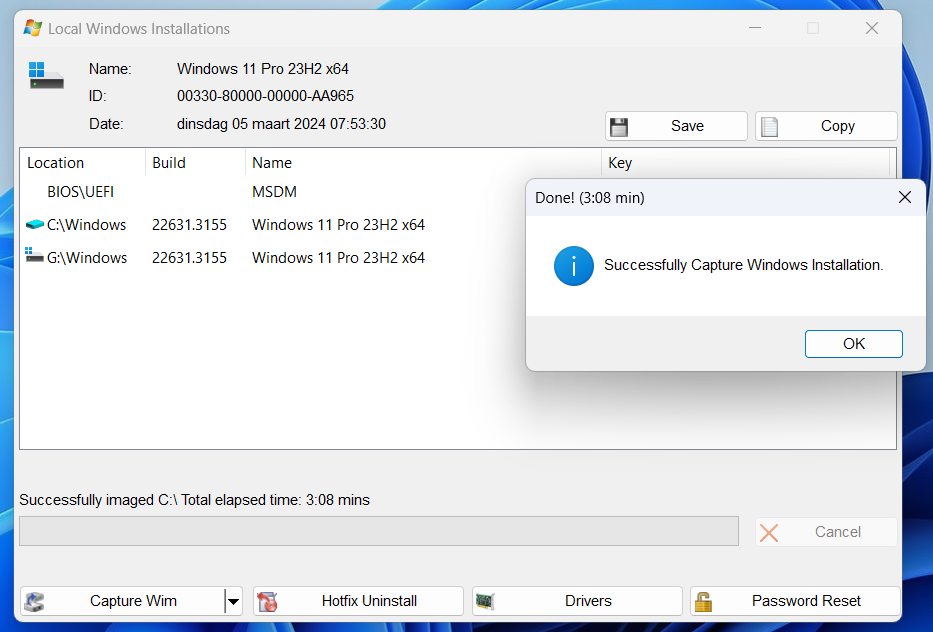Click the blue information icon in dialog

pyautogui.click(x=574, y=266)
